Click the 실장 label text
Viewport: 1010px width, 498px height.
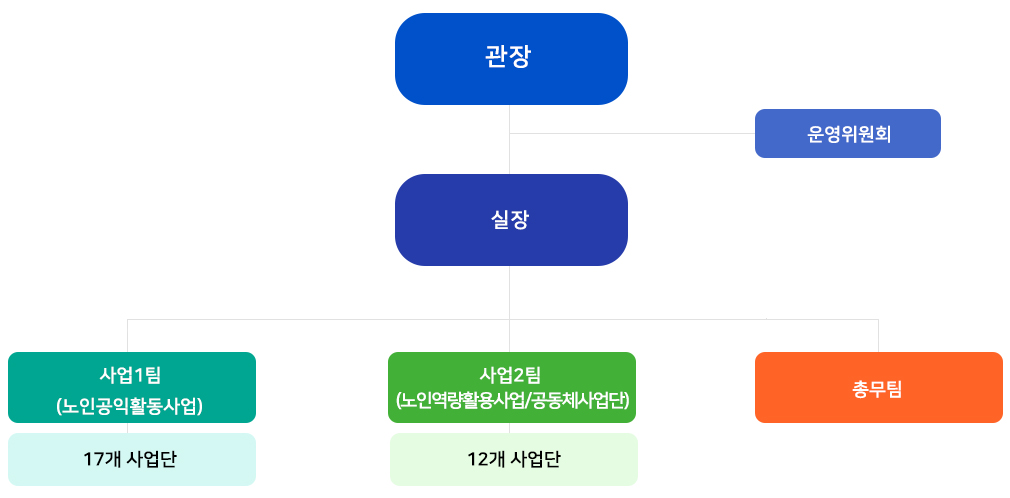point(510,220)
